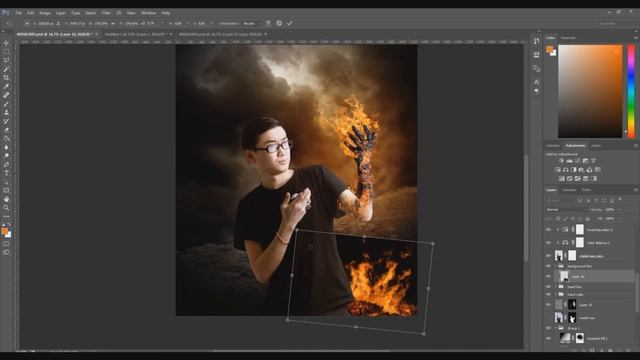Switch to the second document tab
This screenshot has height=360, width=640.
pos(136,34)
